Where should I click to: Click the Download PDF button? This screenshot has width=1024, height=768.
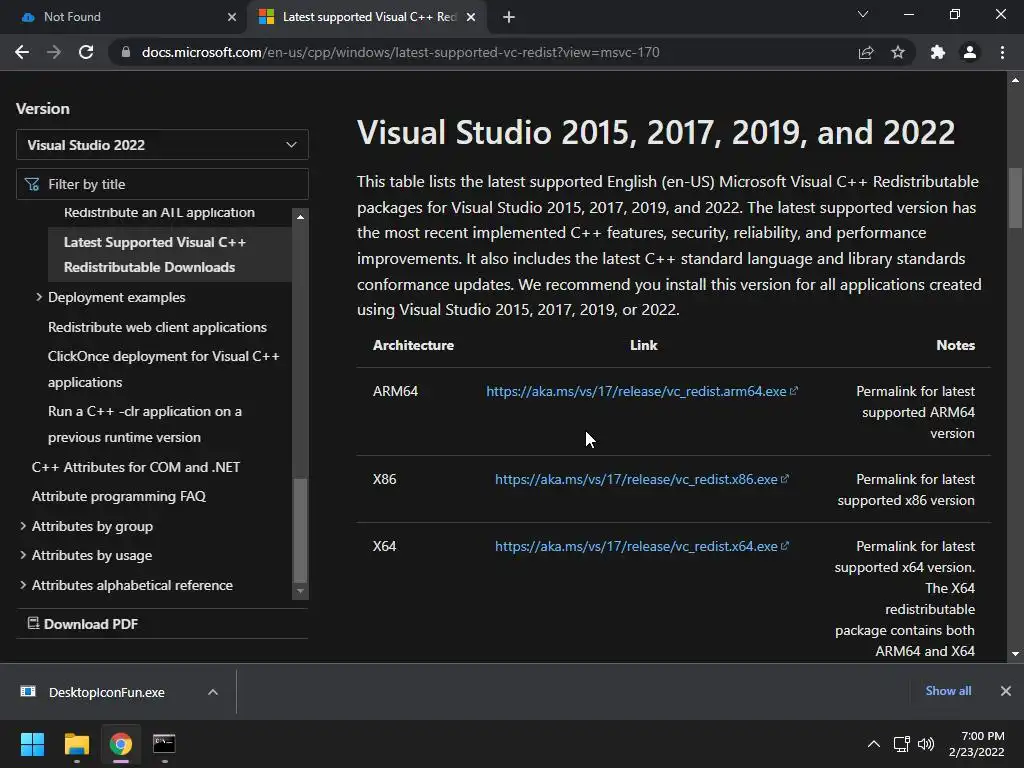(90, 624)
